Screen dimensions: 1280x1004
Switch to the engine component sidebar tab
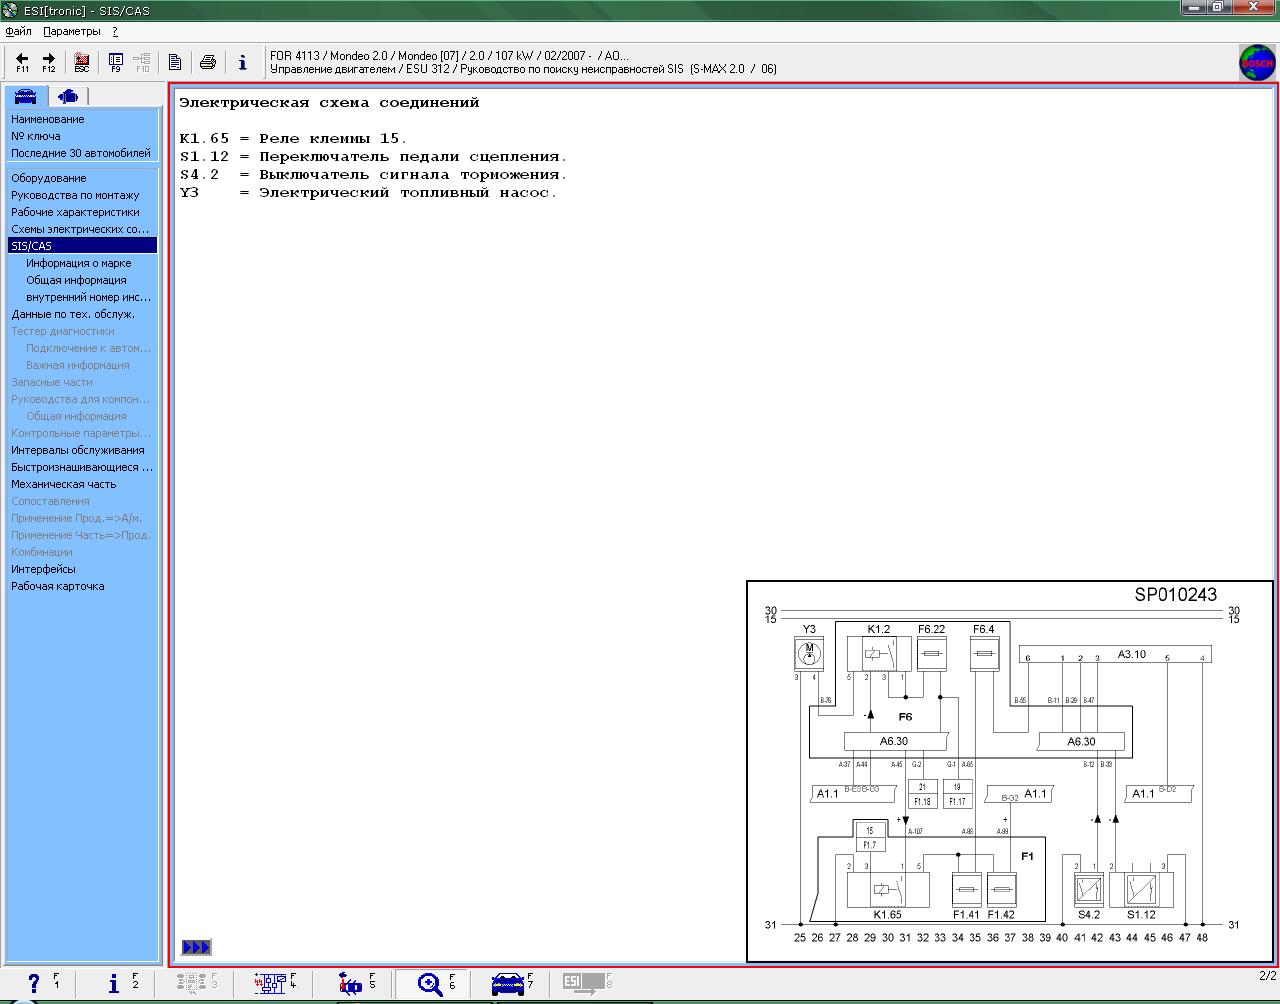click(68, 96)
